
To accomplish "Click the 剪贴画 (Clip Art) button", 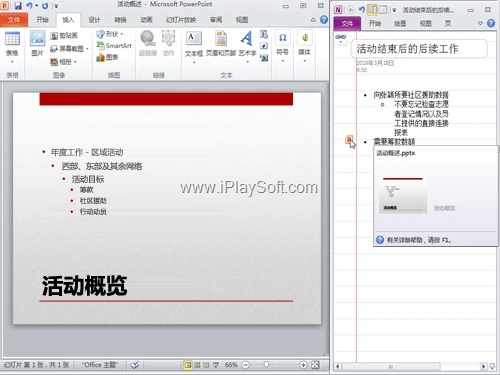I will click(x=64, y=36).
